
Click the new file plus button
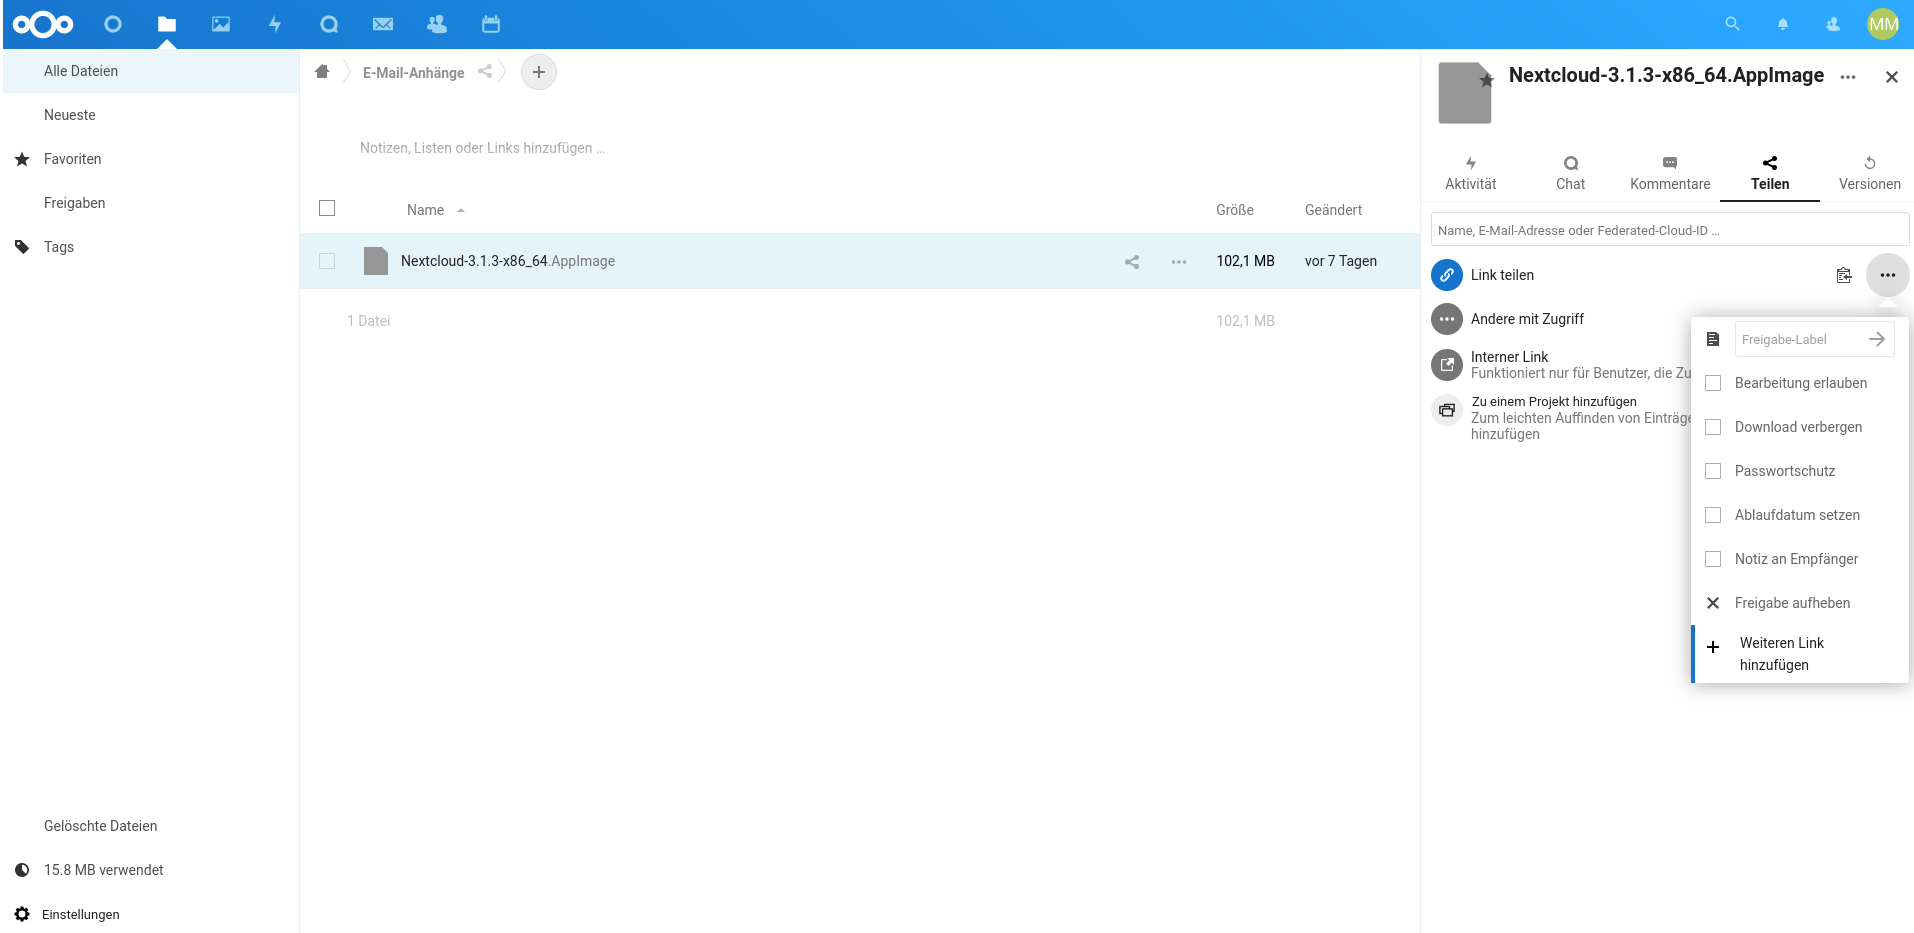[x=539, y=72]
